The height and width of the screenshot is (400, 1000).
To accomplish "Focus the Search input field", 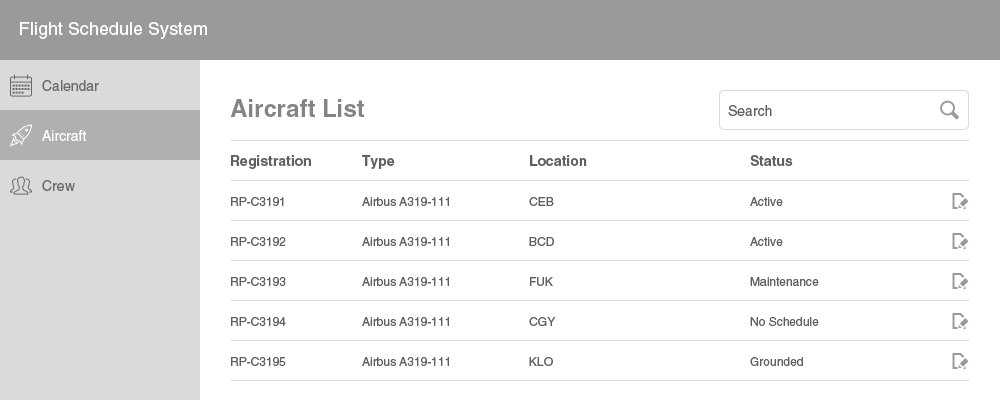I will tap(844, 110).
